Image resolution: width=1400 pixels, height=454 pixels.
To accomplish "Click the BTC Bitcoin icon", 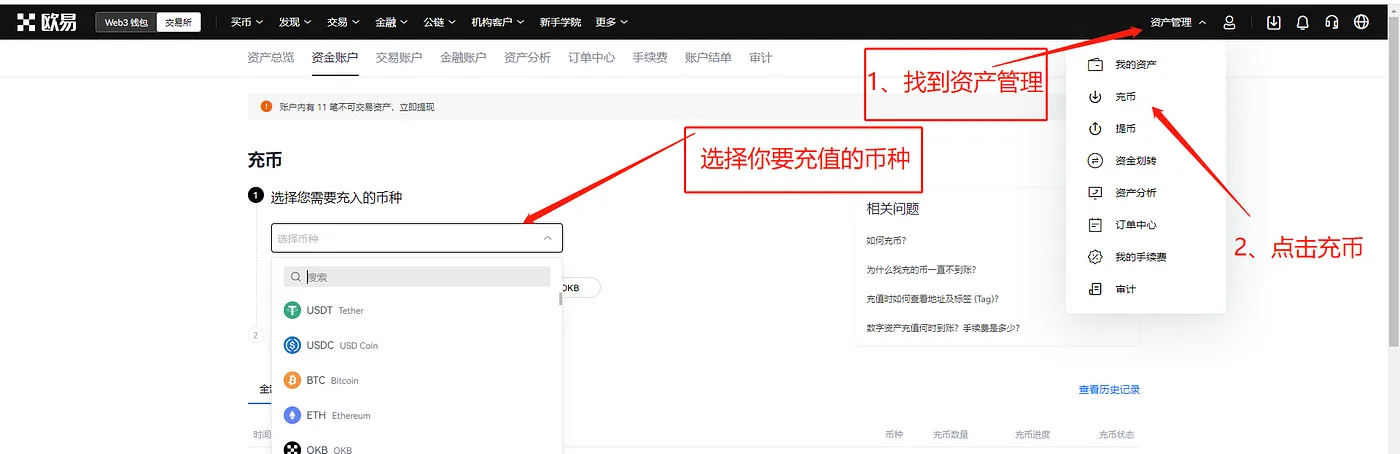I will [x=292, y=380].
